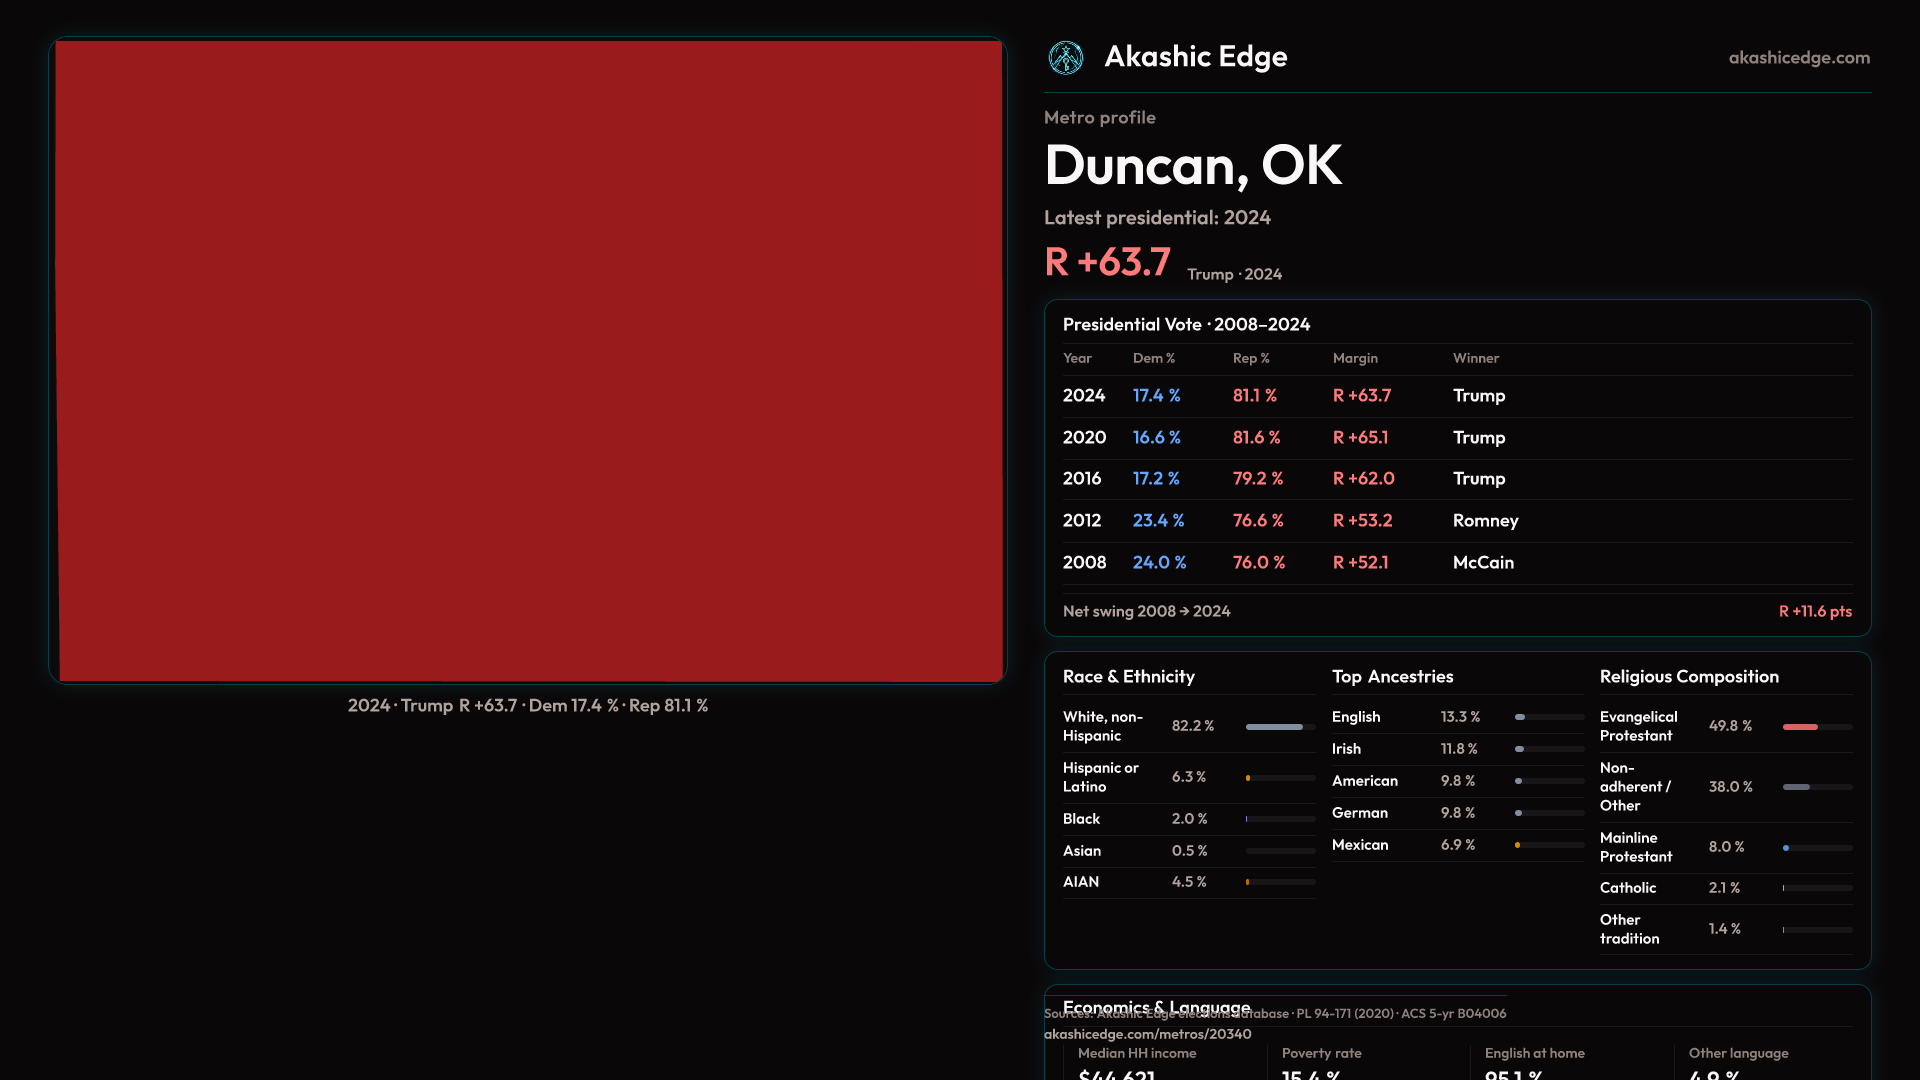
Task: Select the 2020 R +65.1 margin
Action: [1360, 438]
